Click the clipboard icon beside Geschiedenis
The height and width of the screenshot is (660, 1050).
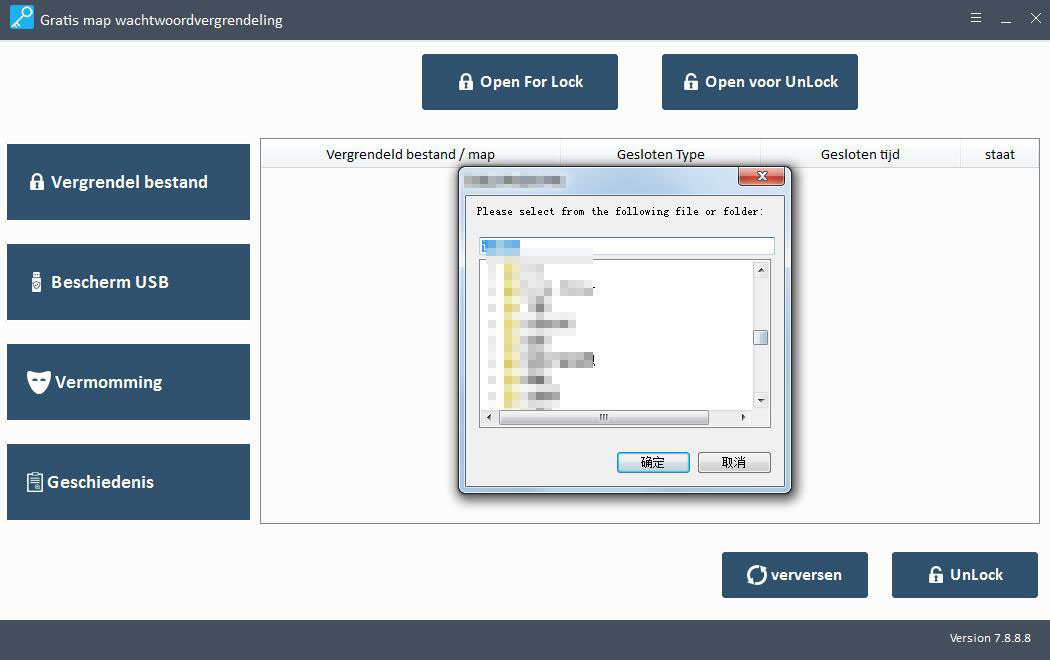click(x=35, y=482)
